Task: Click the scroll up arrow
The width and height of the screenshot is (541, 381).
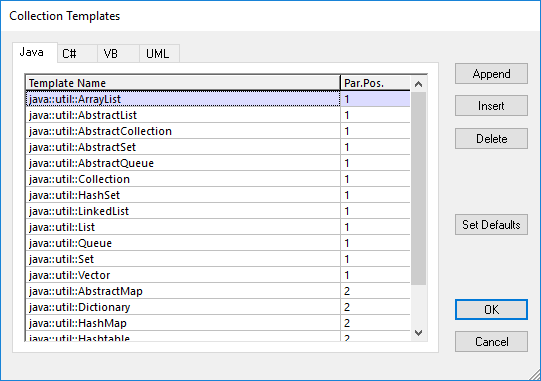Action: click(x=419, y=84)
